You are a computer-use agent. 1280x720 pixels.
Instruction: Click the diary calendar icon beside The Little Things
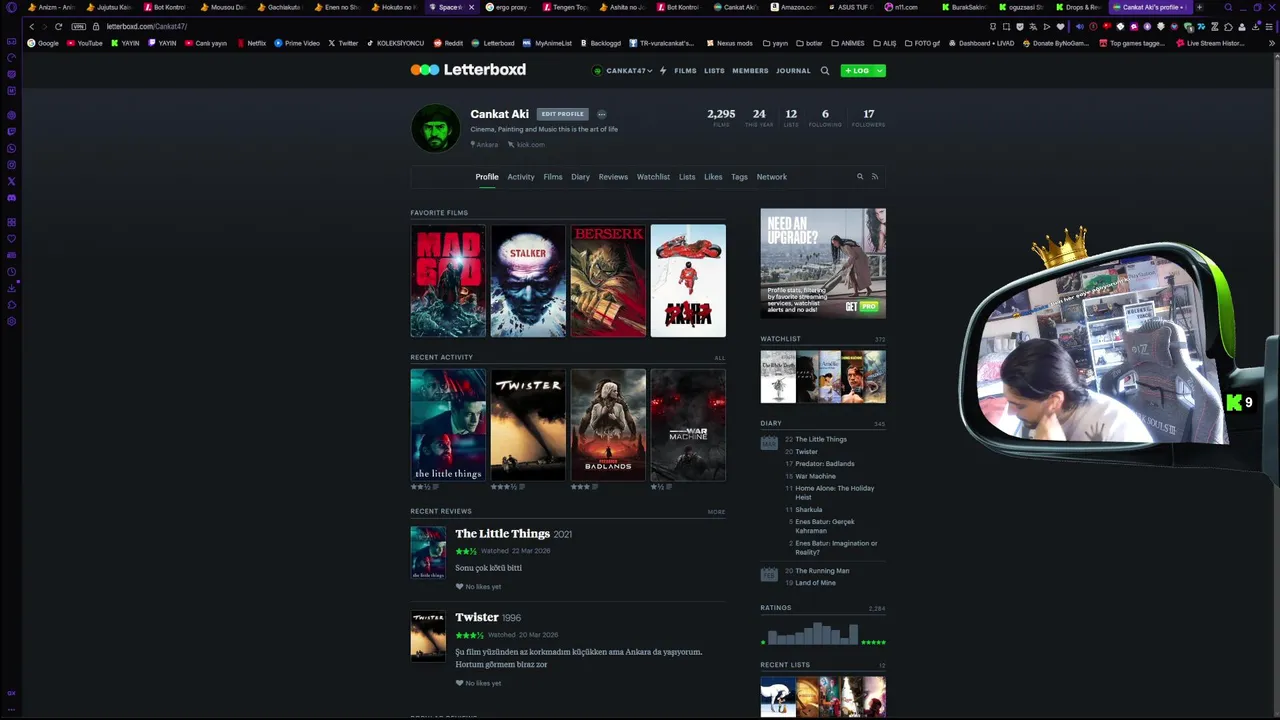tap(769, 443)
